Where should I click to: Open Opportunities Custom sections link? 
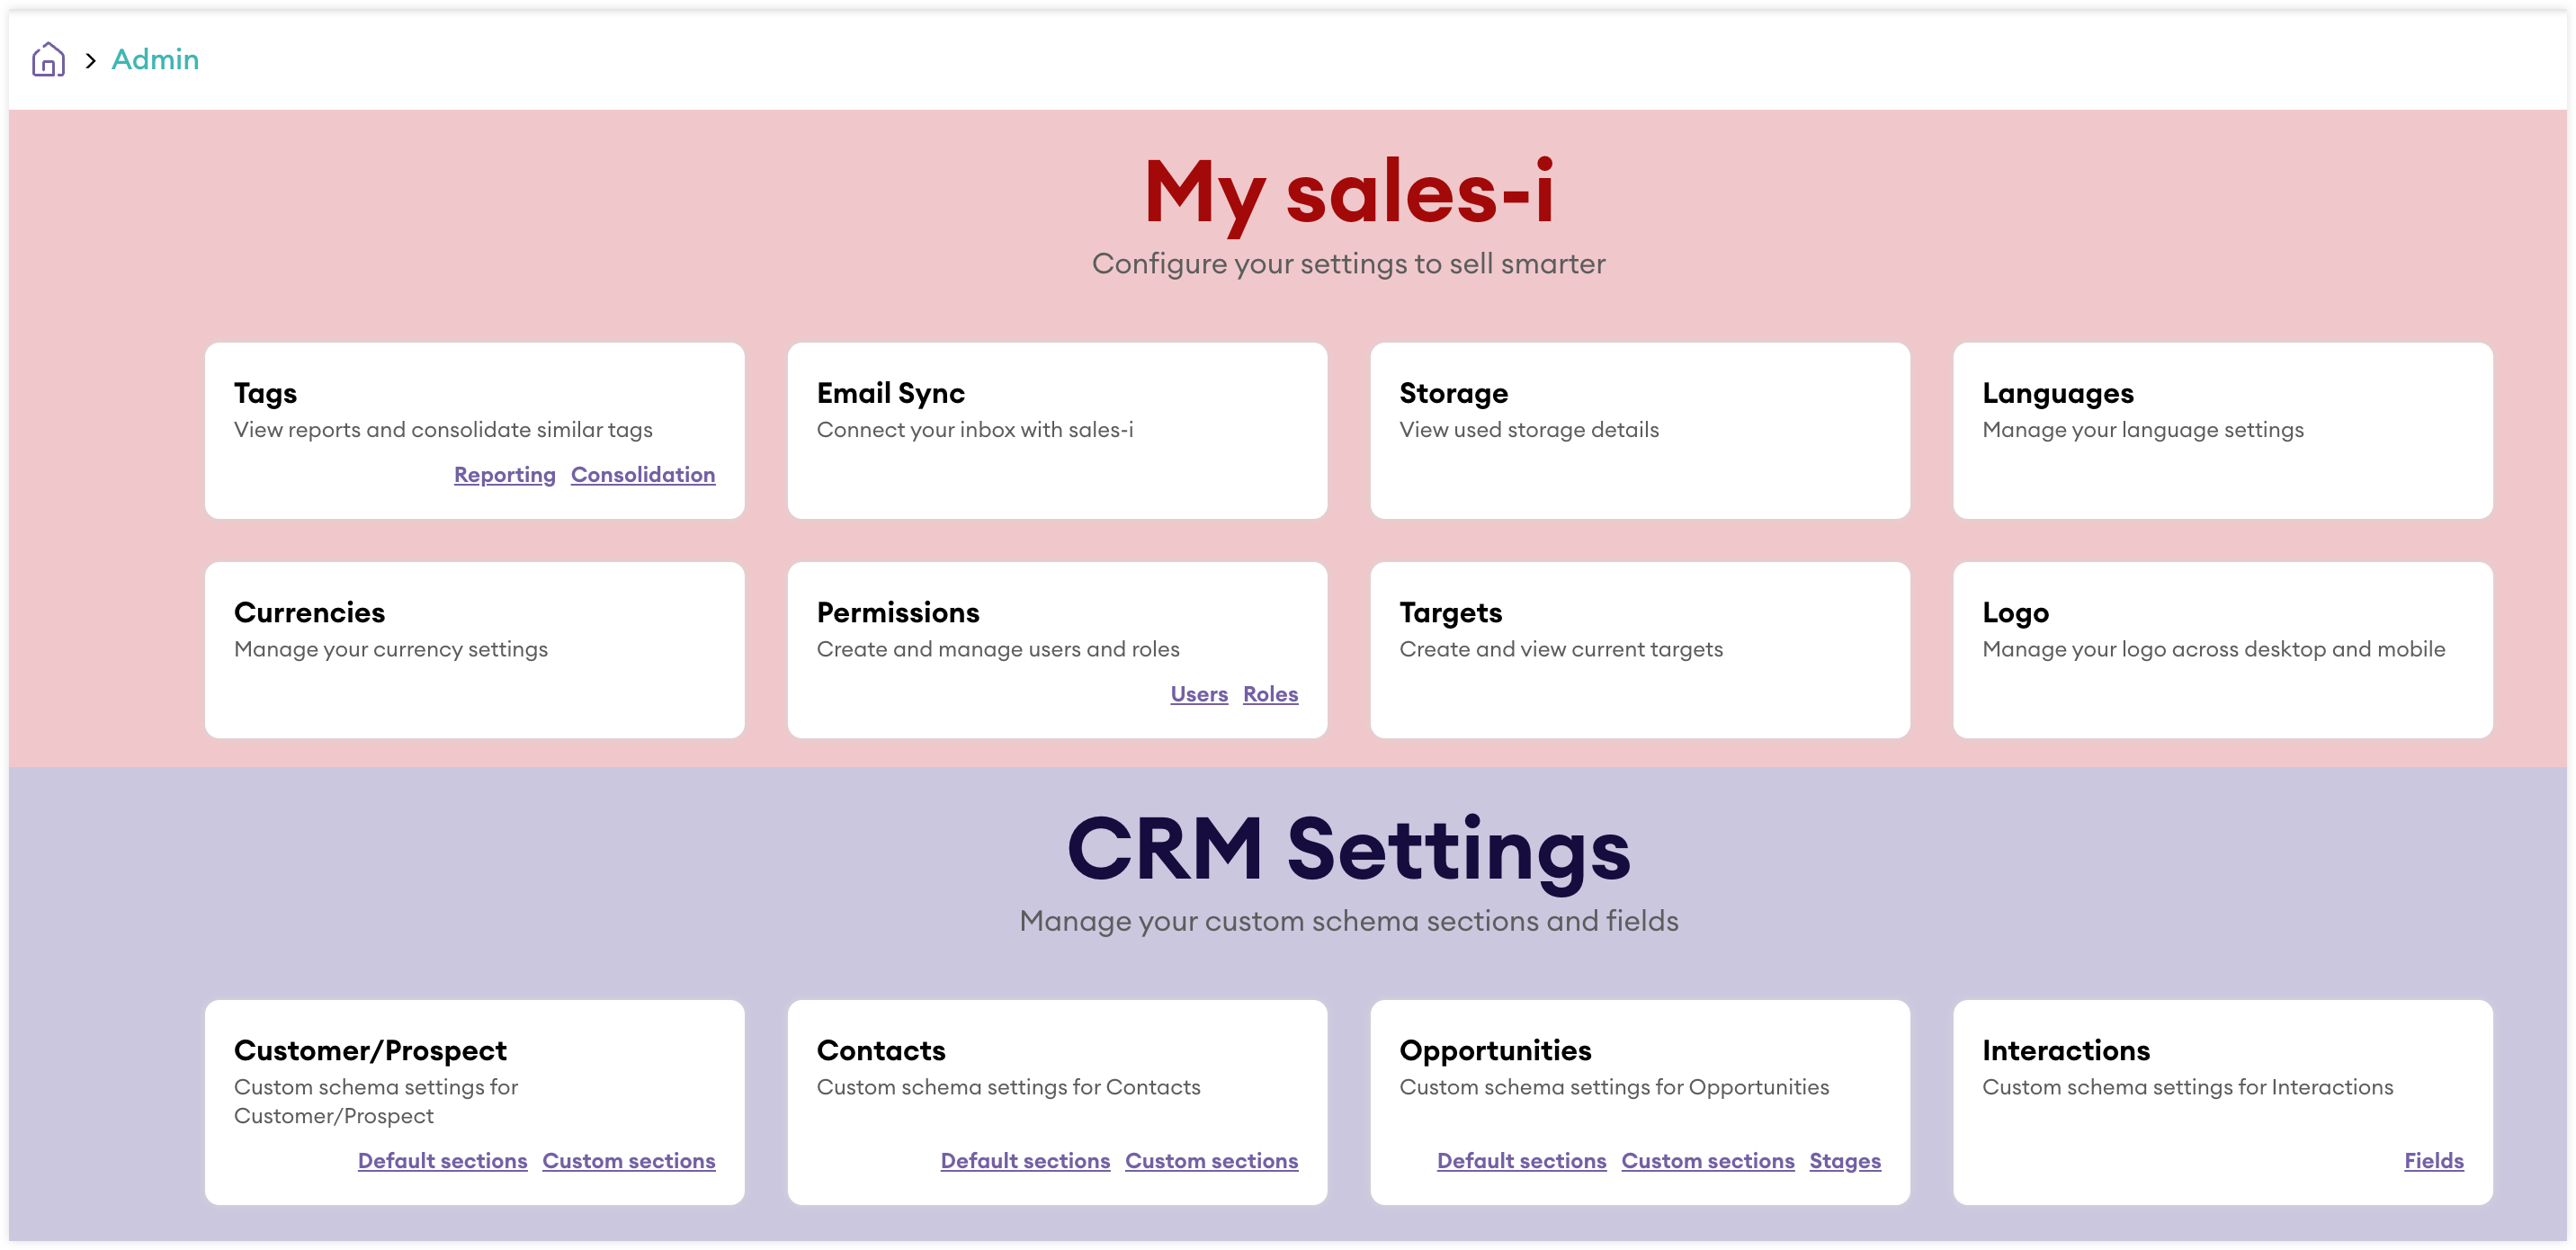(x=1707, y=1161)
